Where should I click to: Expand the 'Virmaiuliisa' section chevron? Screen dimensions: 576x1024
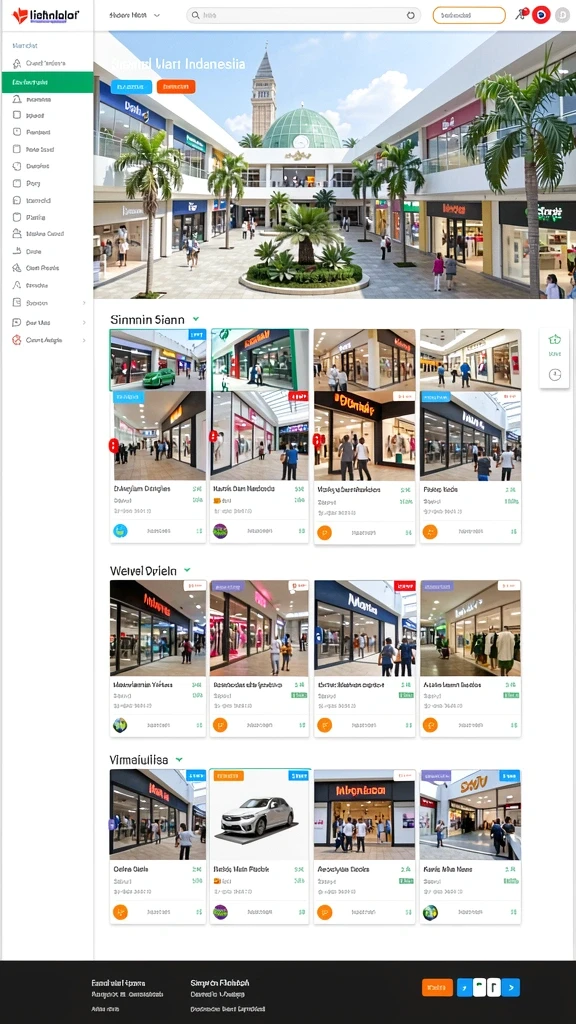[179, 760]
